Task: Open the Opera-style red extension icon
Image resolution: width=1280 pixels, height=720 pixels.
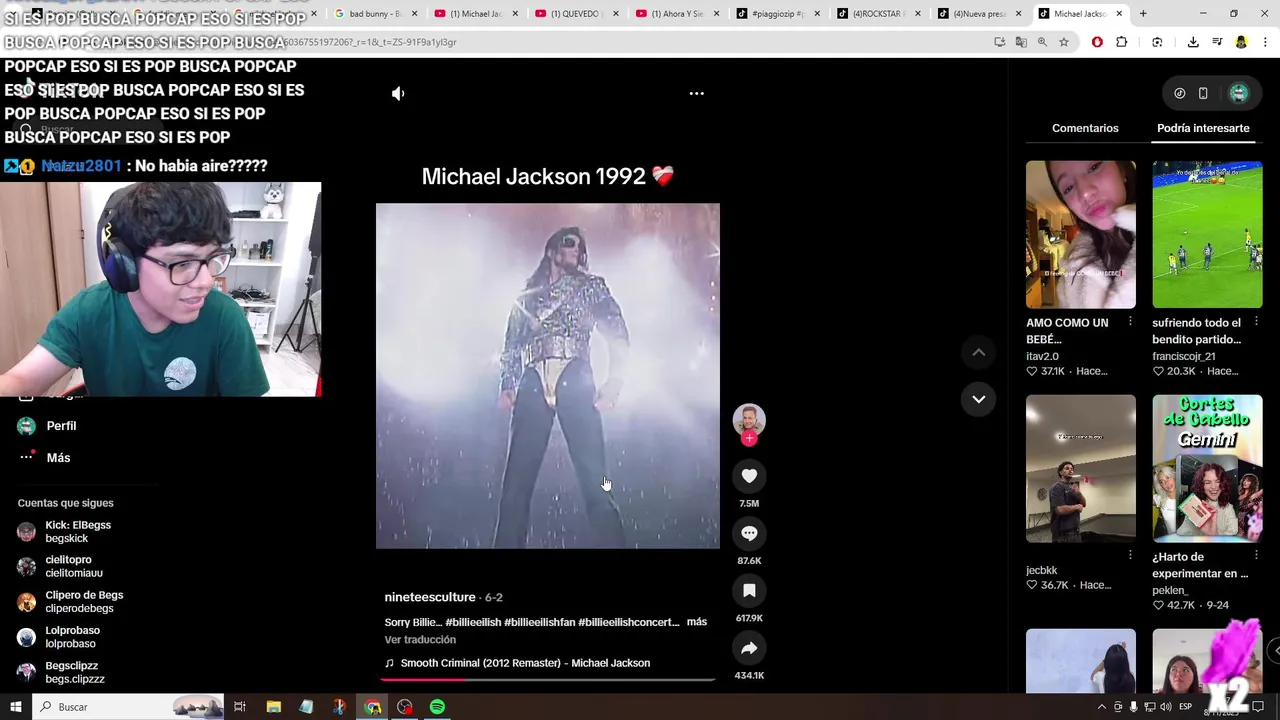Action: 1097,42
